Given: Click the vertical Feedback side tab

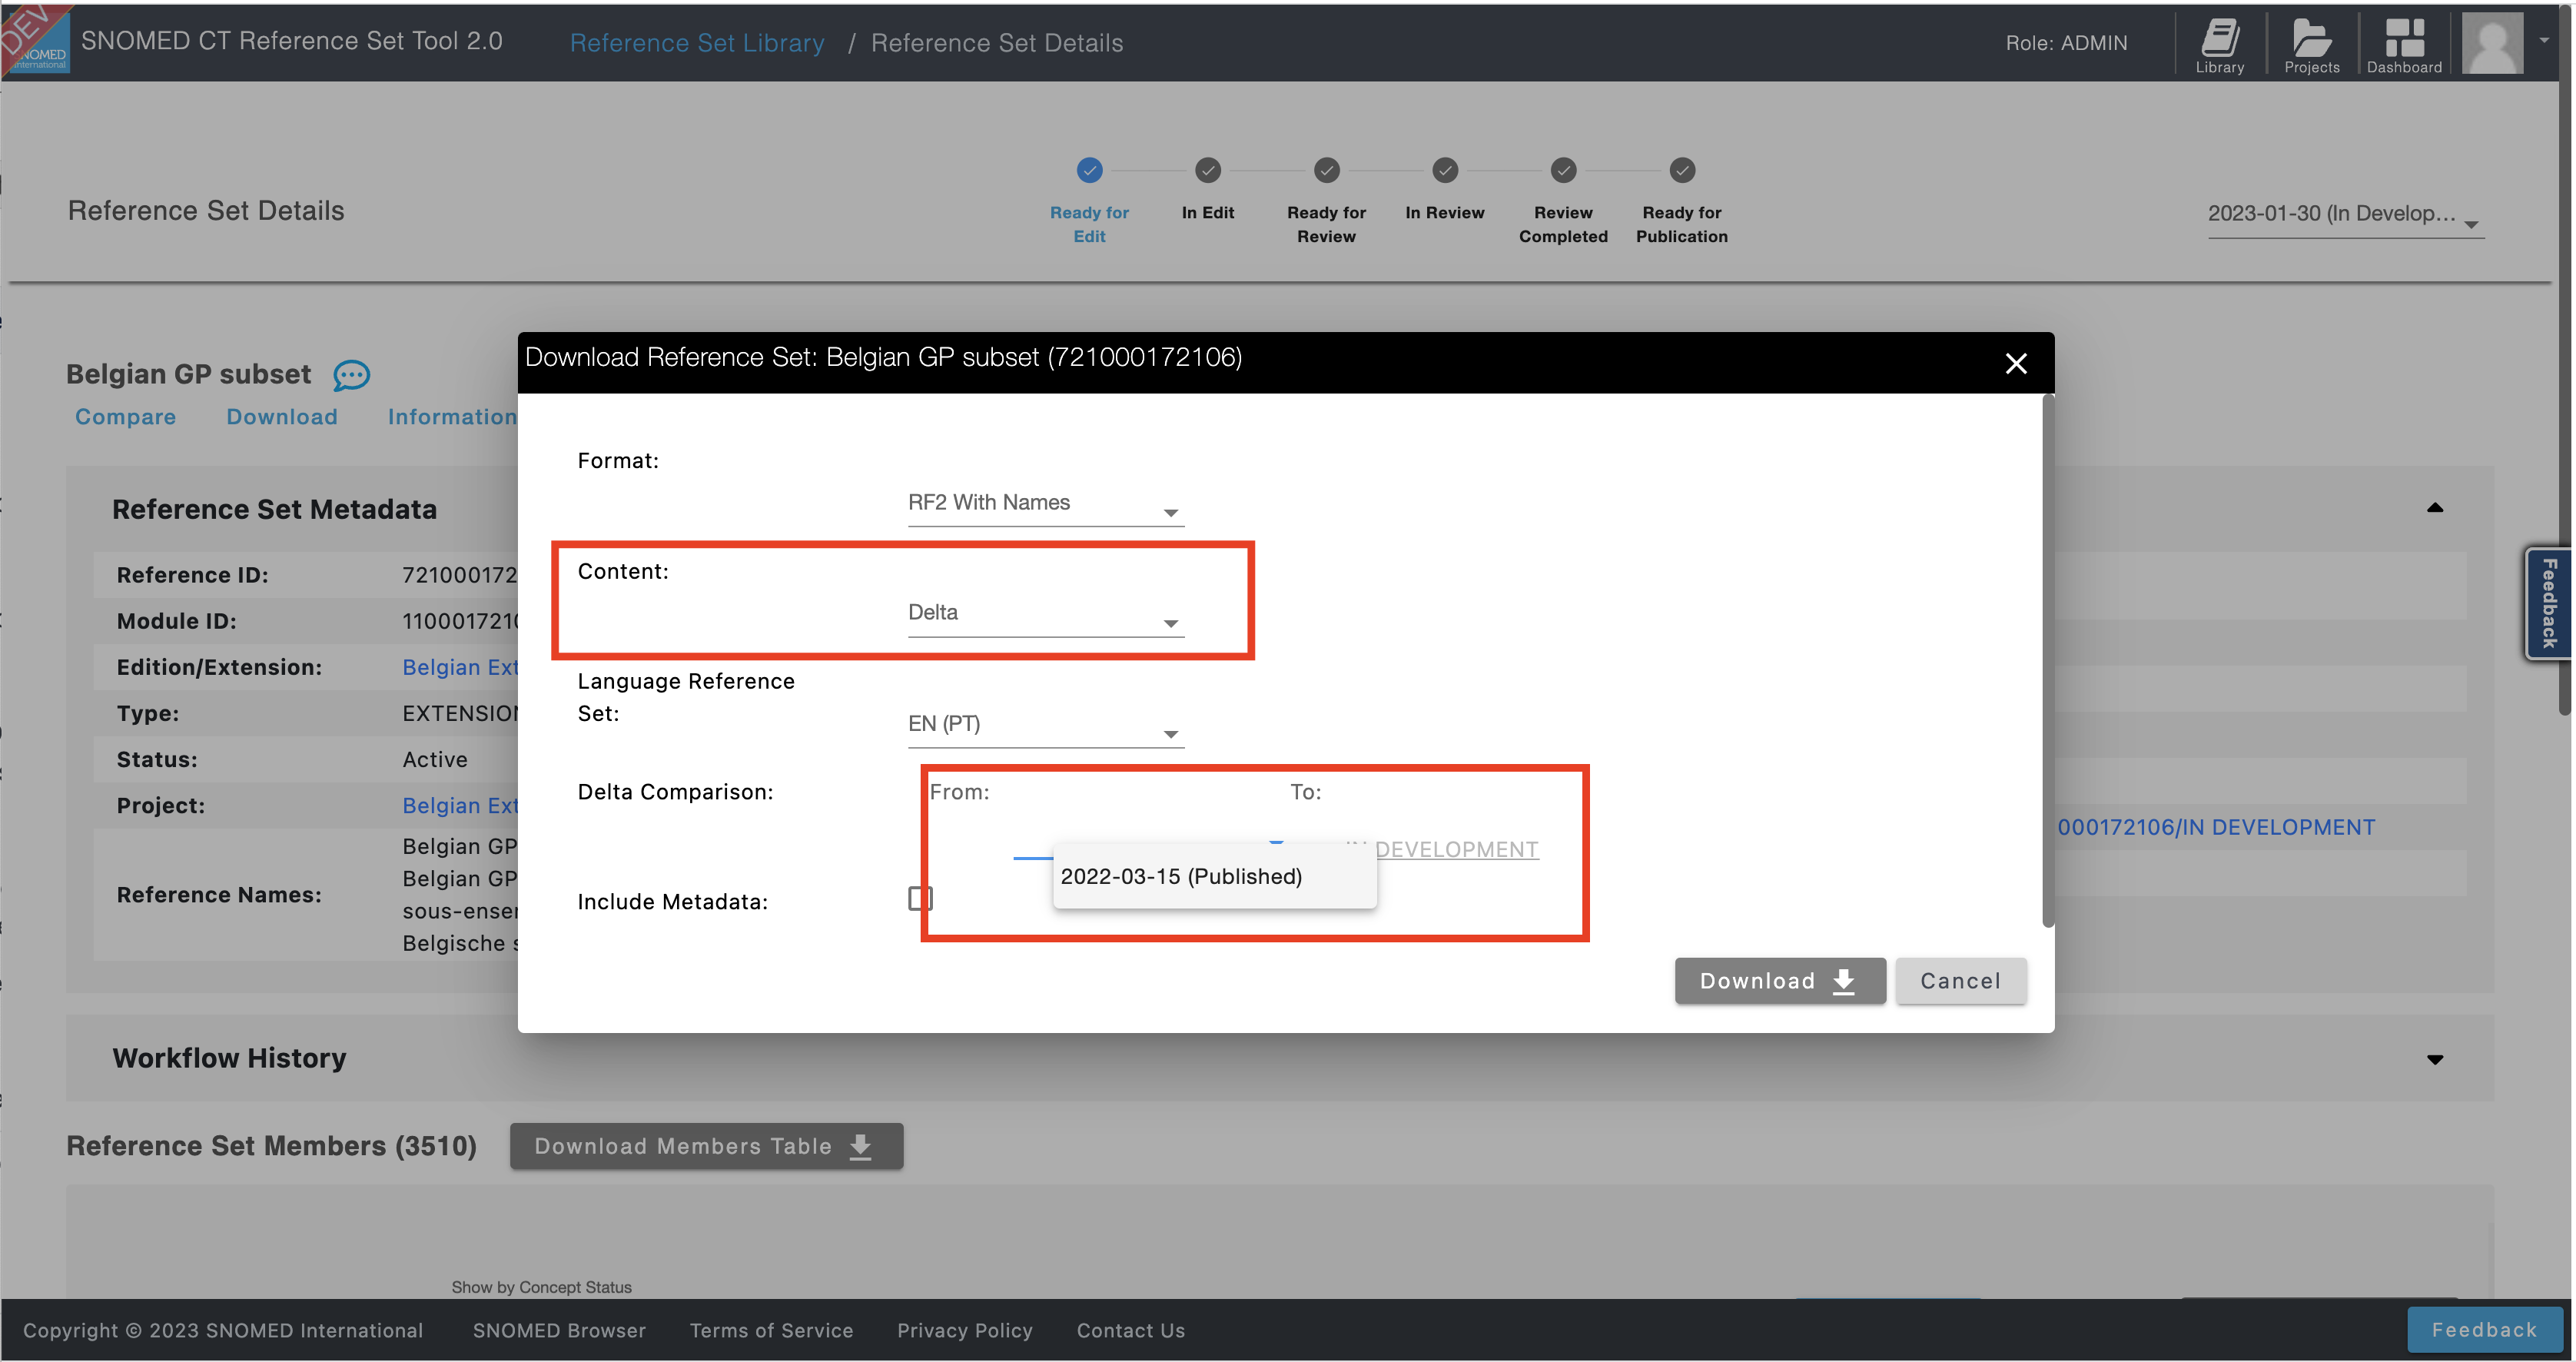Looking at the screenshot, I should pos(2548,603).
